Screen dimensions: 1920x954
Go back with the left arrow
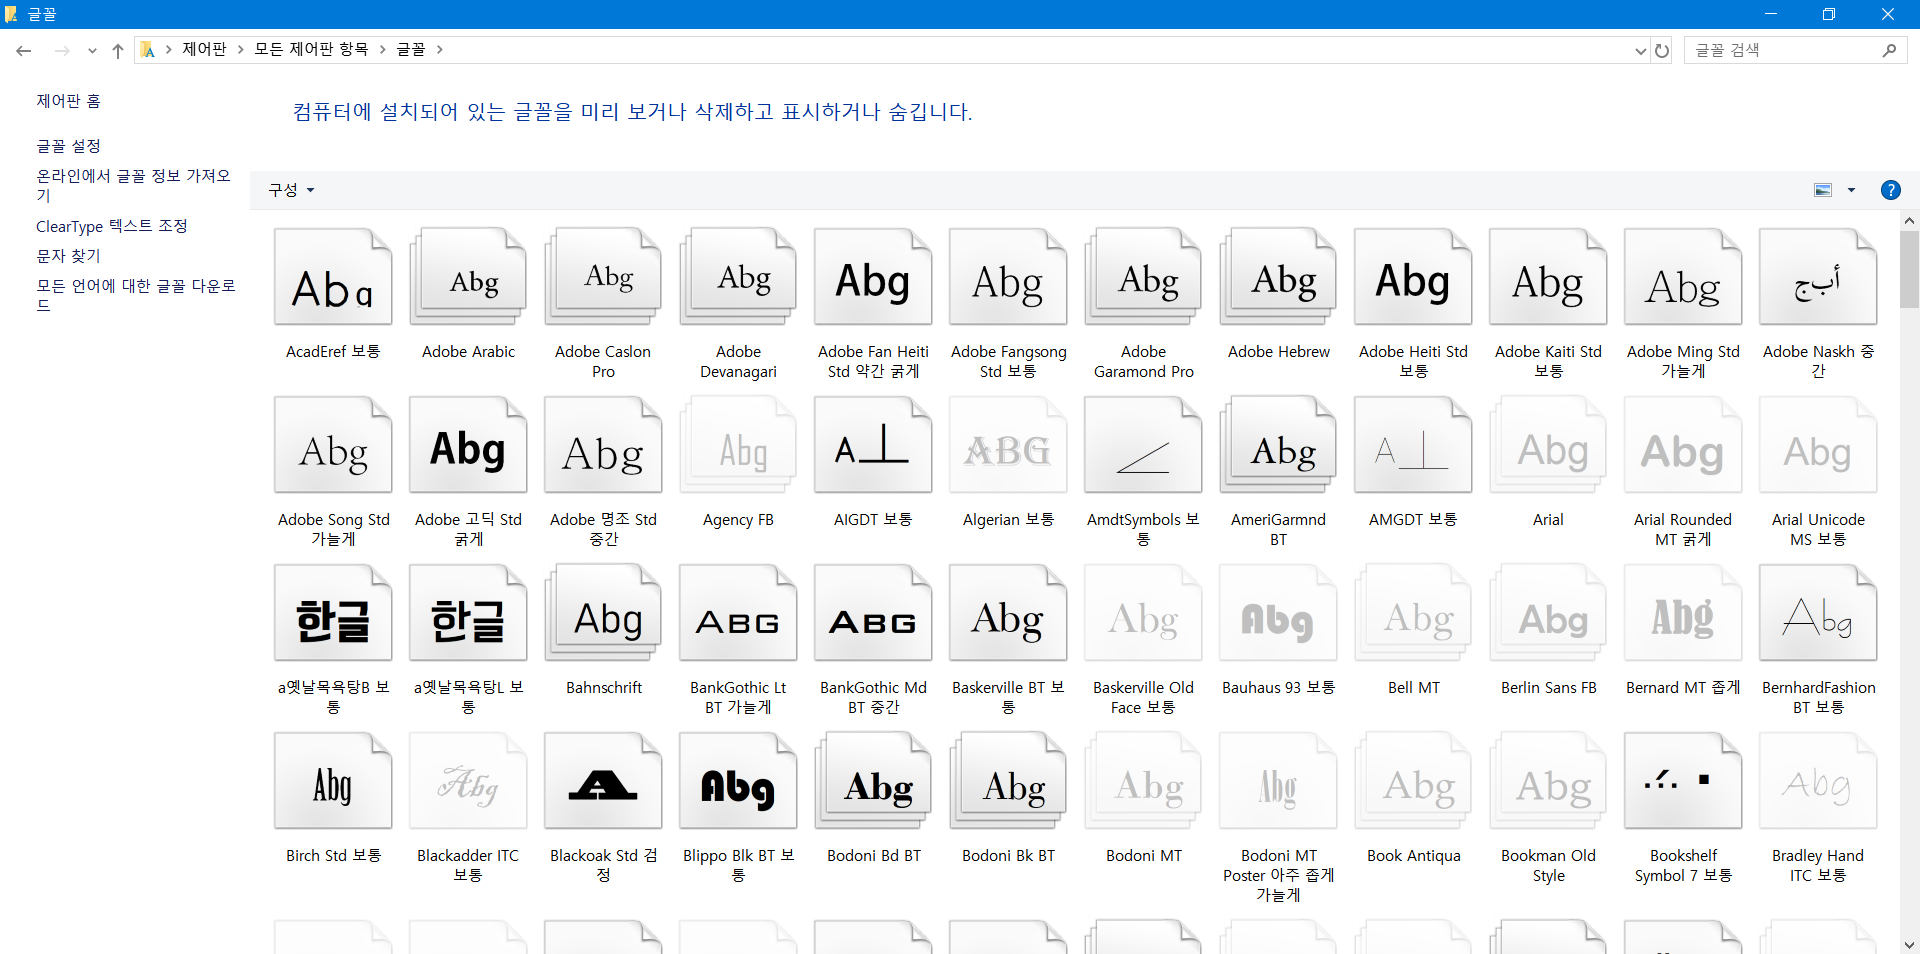(x=24, y=50)
